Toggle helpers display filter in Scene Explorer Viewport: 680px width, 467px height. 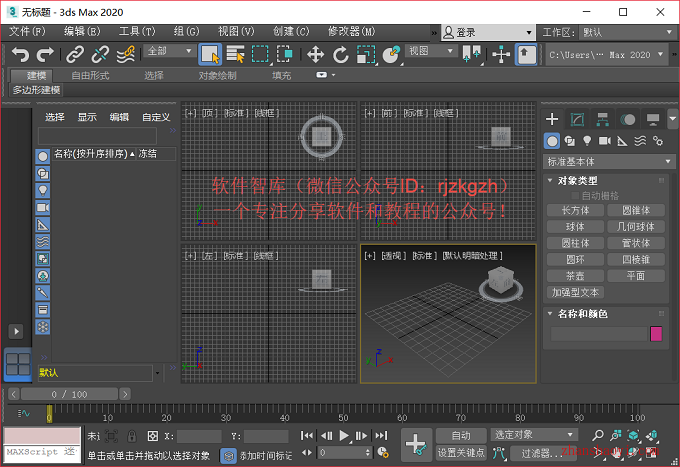point(42,225)
